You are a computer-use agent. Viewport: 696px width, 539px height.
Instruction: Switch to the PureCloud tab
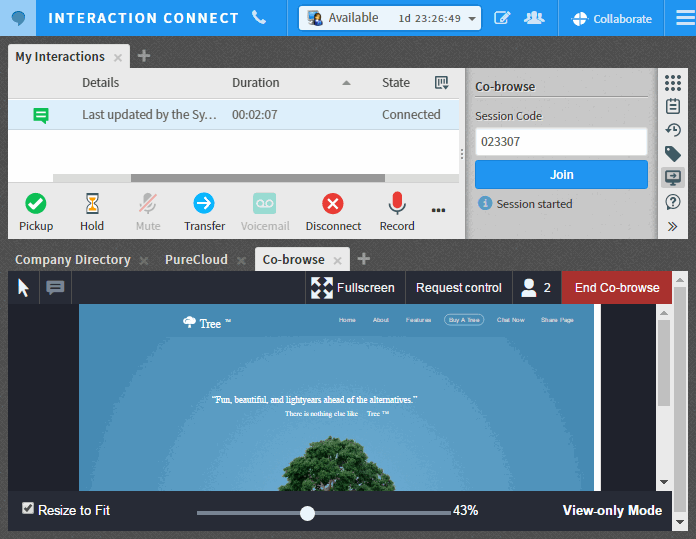click(196, 260)
